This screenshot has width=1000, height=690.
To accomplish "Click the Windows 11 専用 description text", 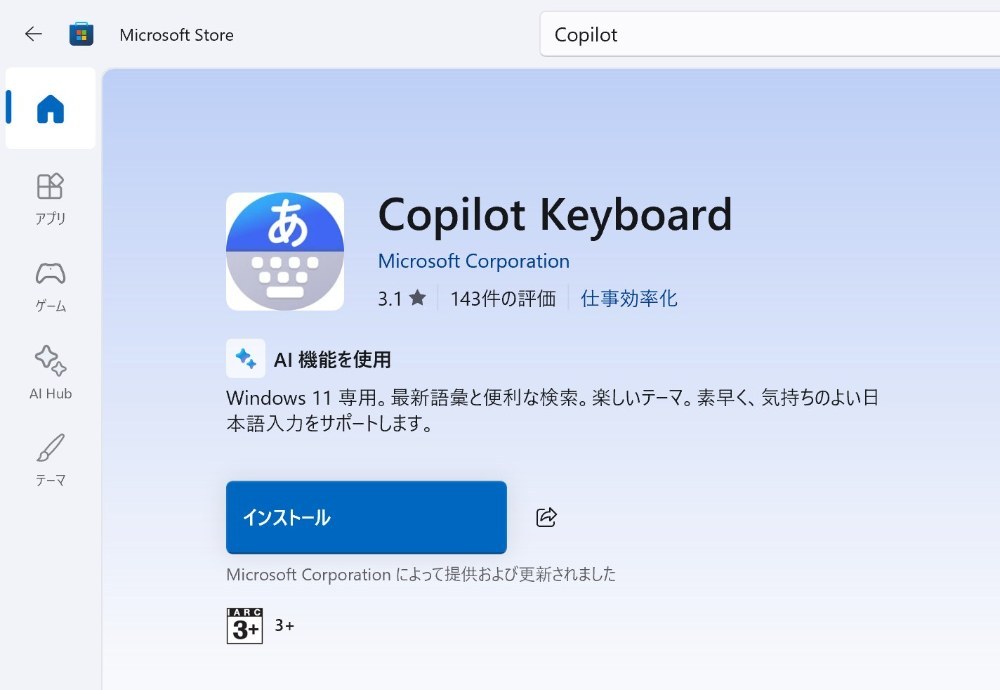I will tap(552, 411).
